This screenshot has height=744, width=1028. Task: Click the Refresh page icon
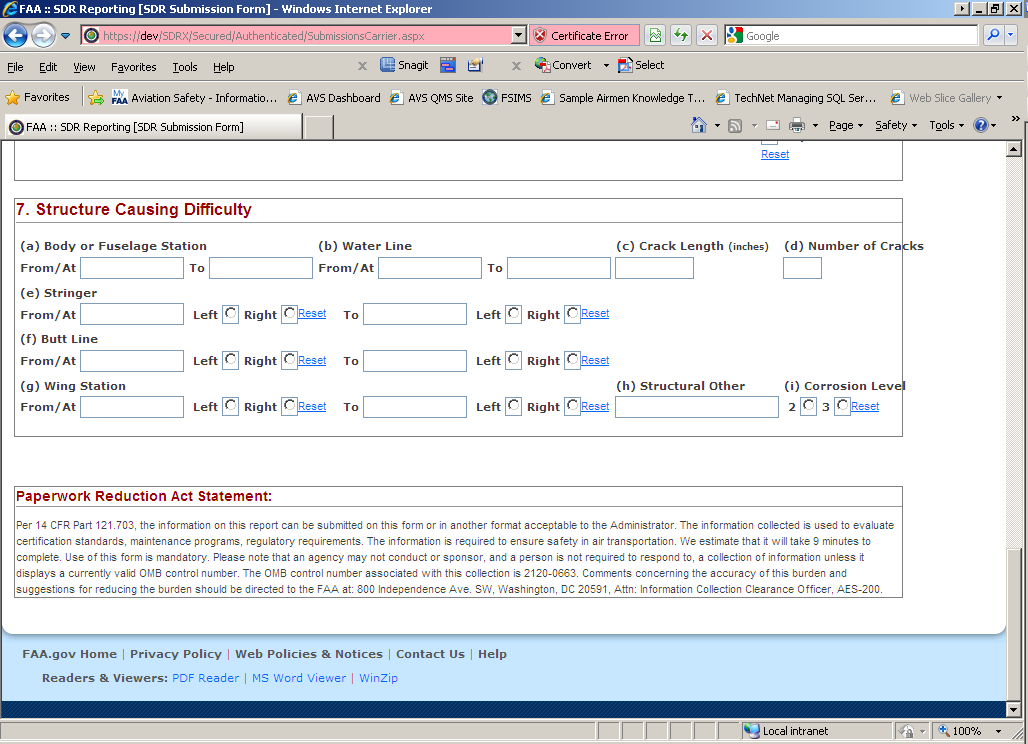coord(681,36)
